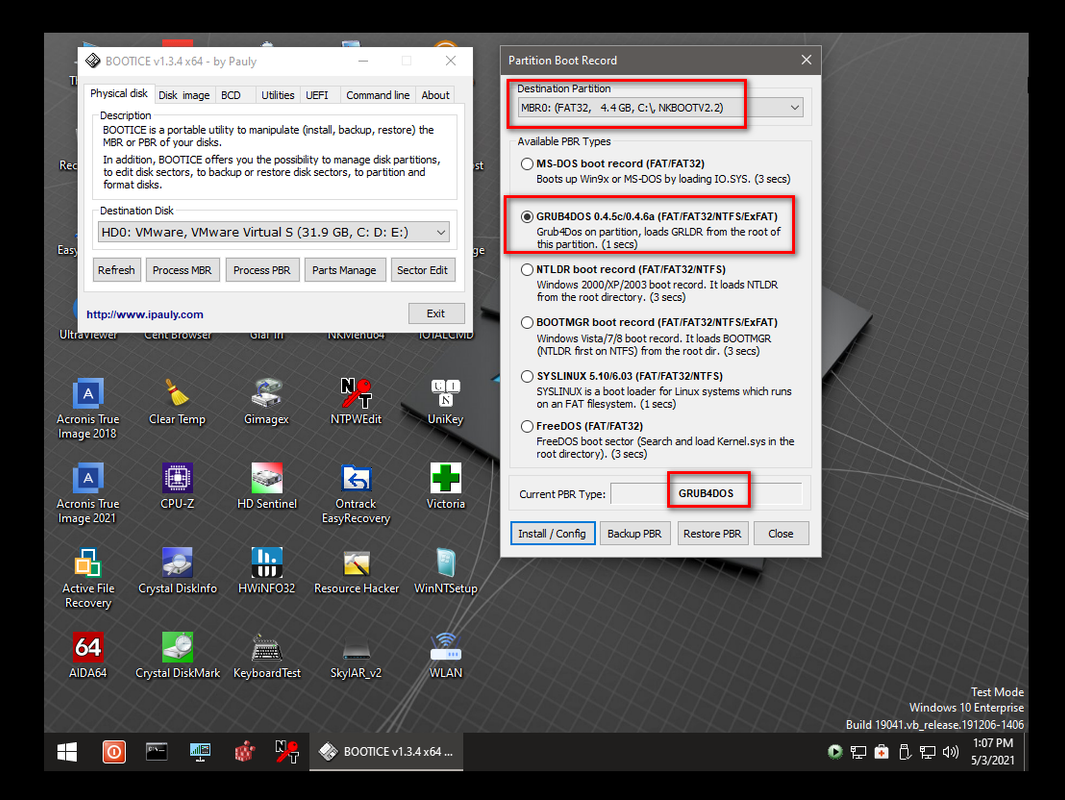Launch Crystal DiskMark desktop icon

(177, 655)
